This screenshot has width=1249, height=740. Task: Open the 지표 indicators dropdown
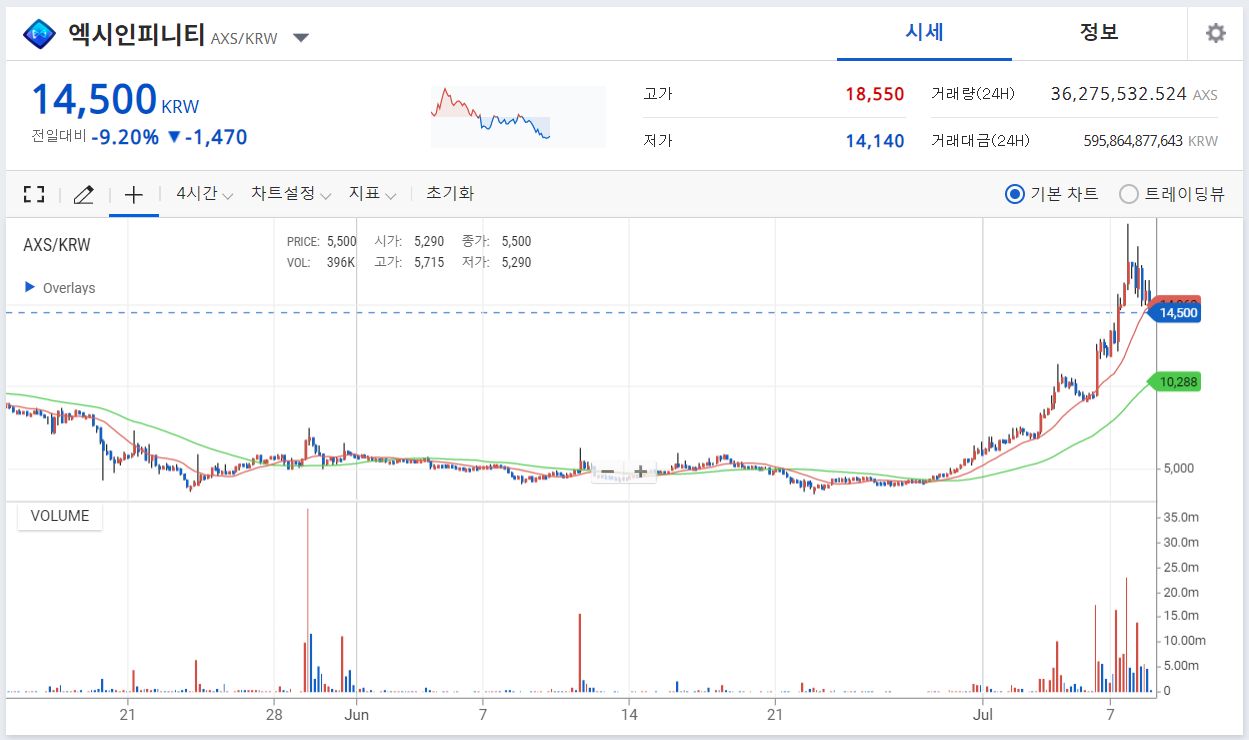click(x=372, y=194)
